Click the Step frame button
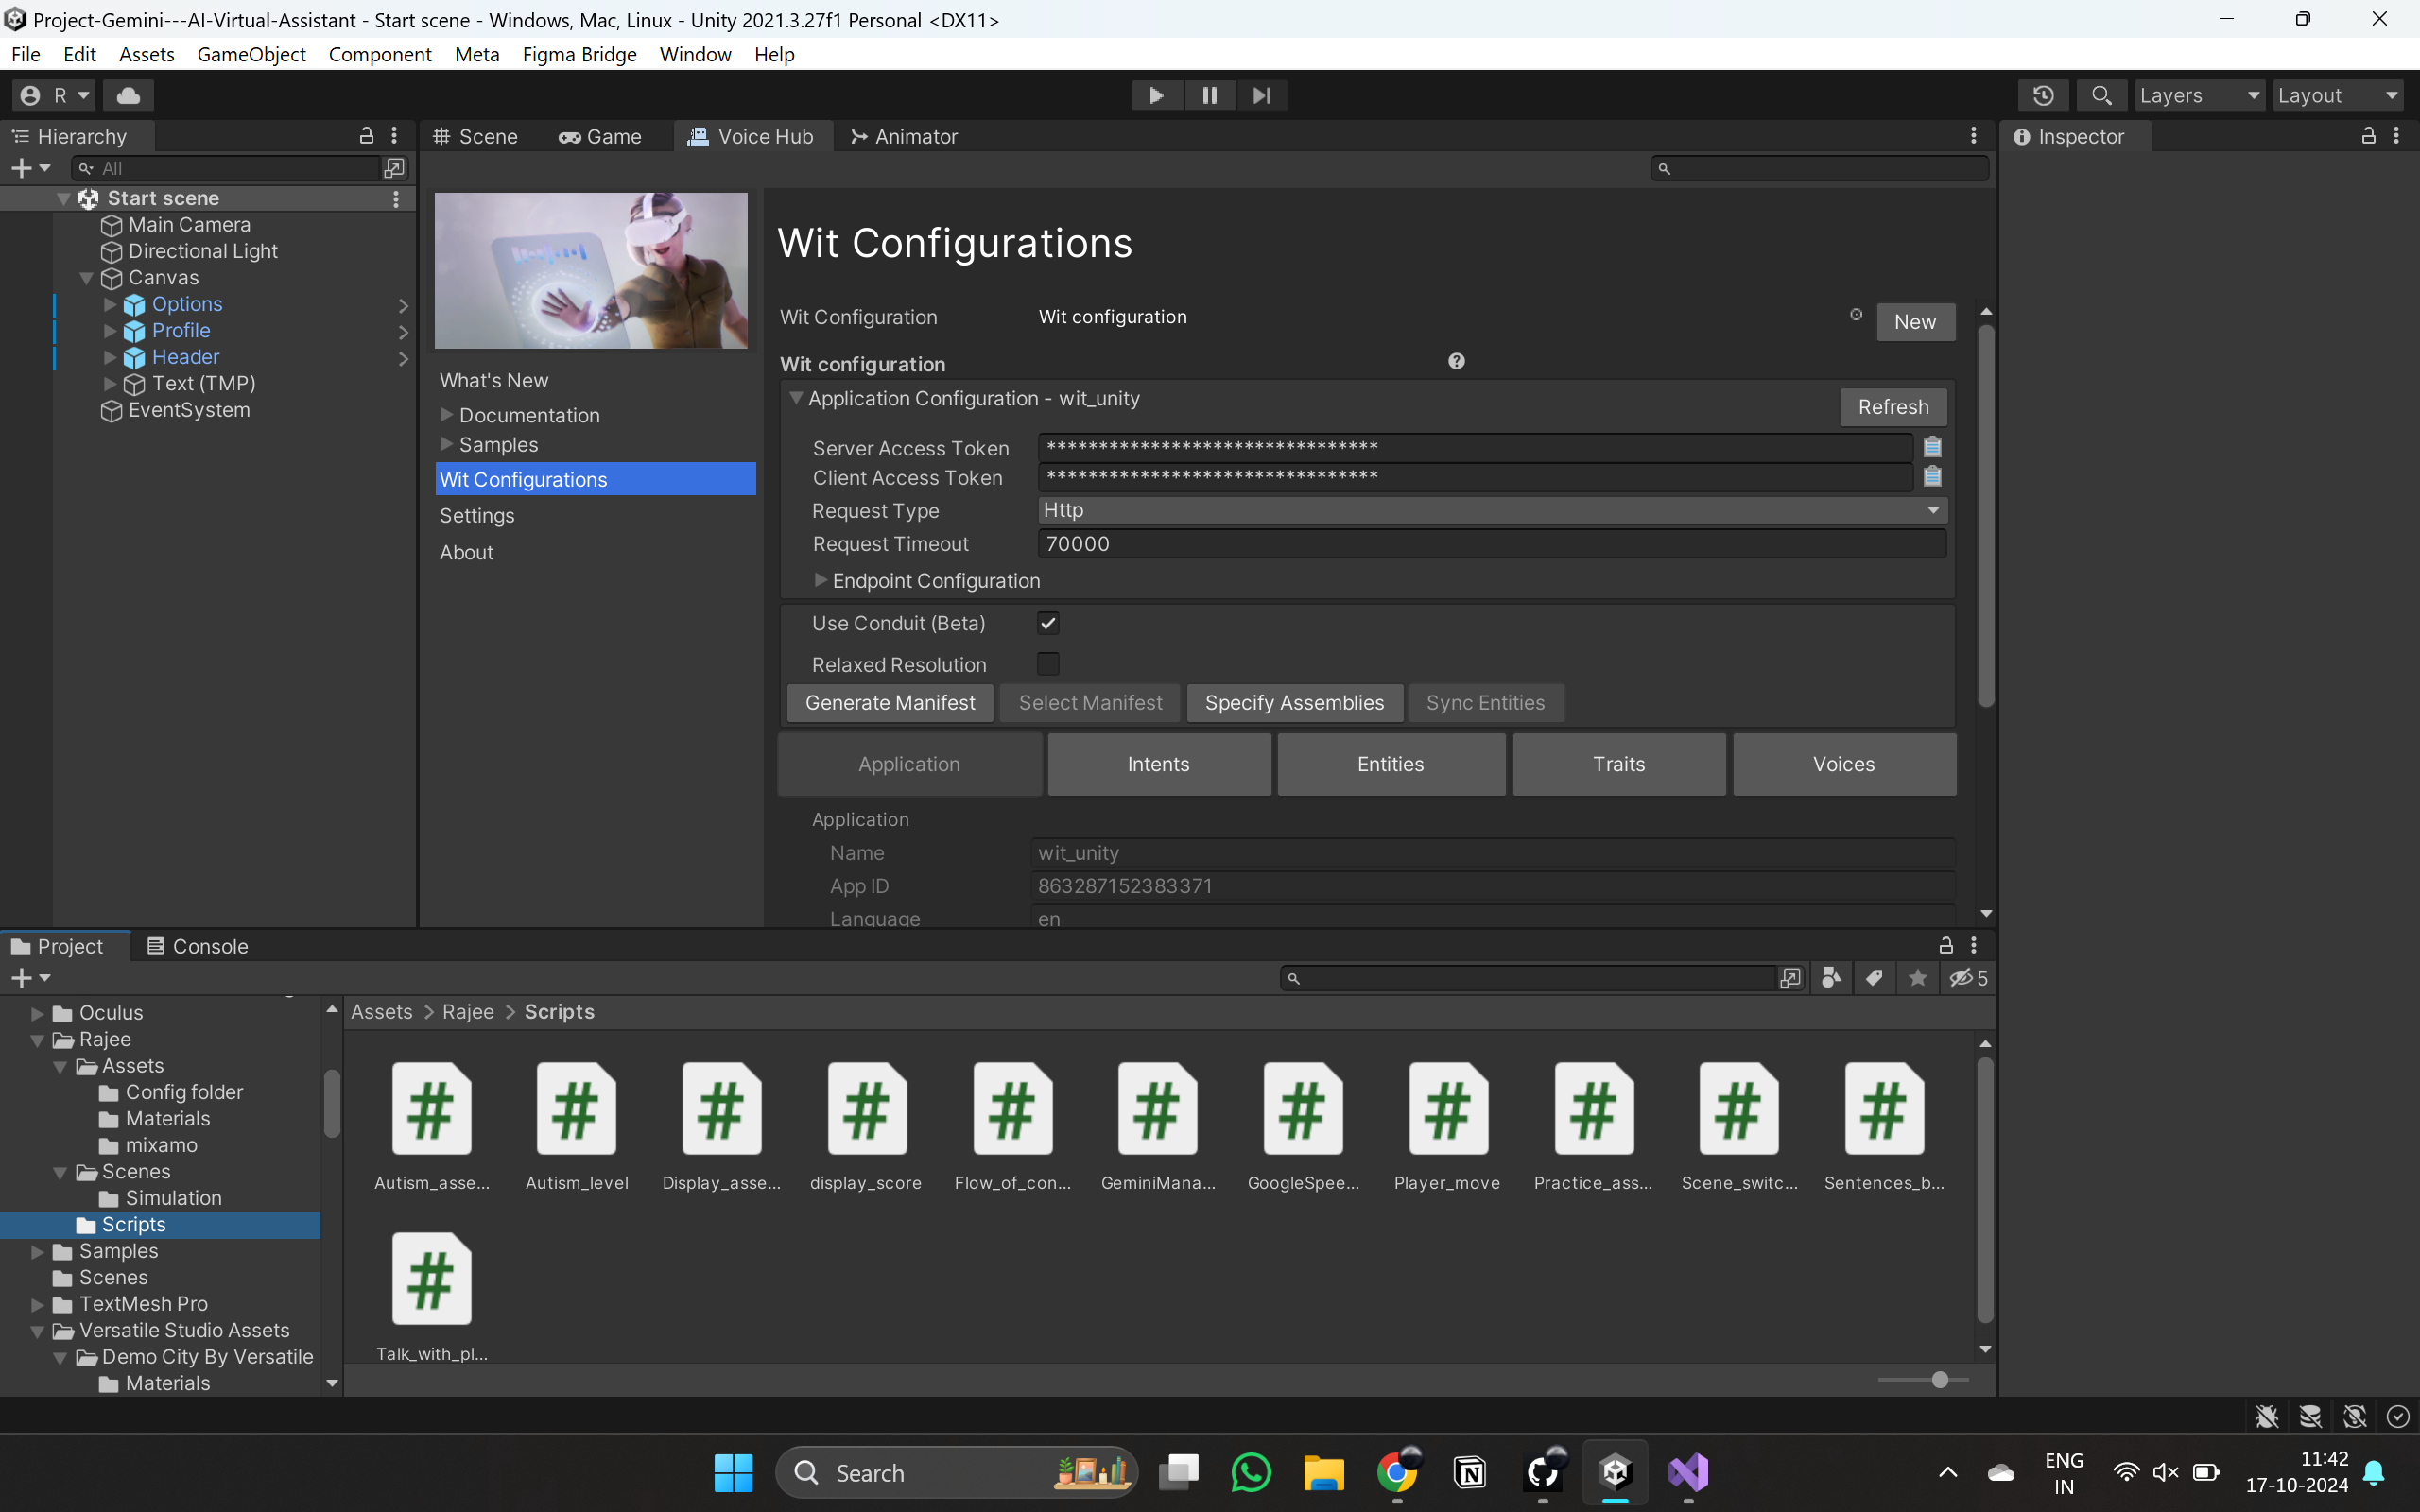Viewport: 2420px width, 1512px height. [x=1263, y=95]
